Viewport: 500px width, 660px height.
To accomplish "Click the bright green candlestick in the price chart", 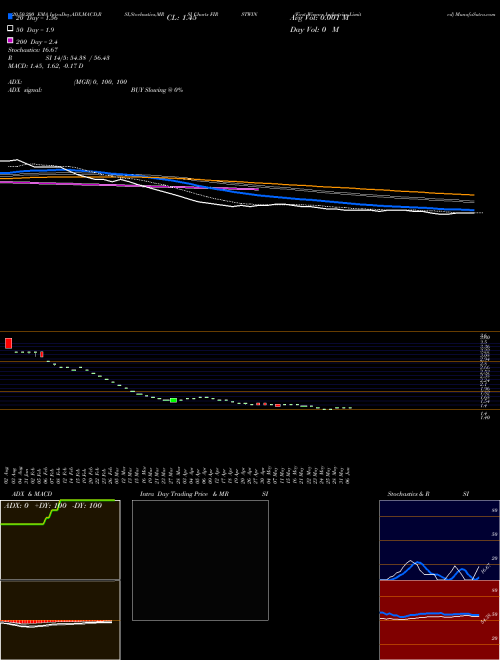I will [x=173, y=400].
